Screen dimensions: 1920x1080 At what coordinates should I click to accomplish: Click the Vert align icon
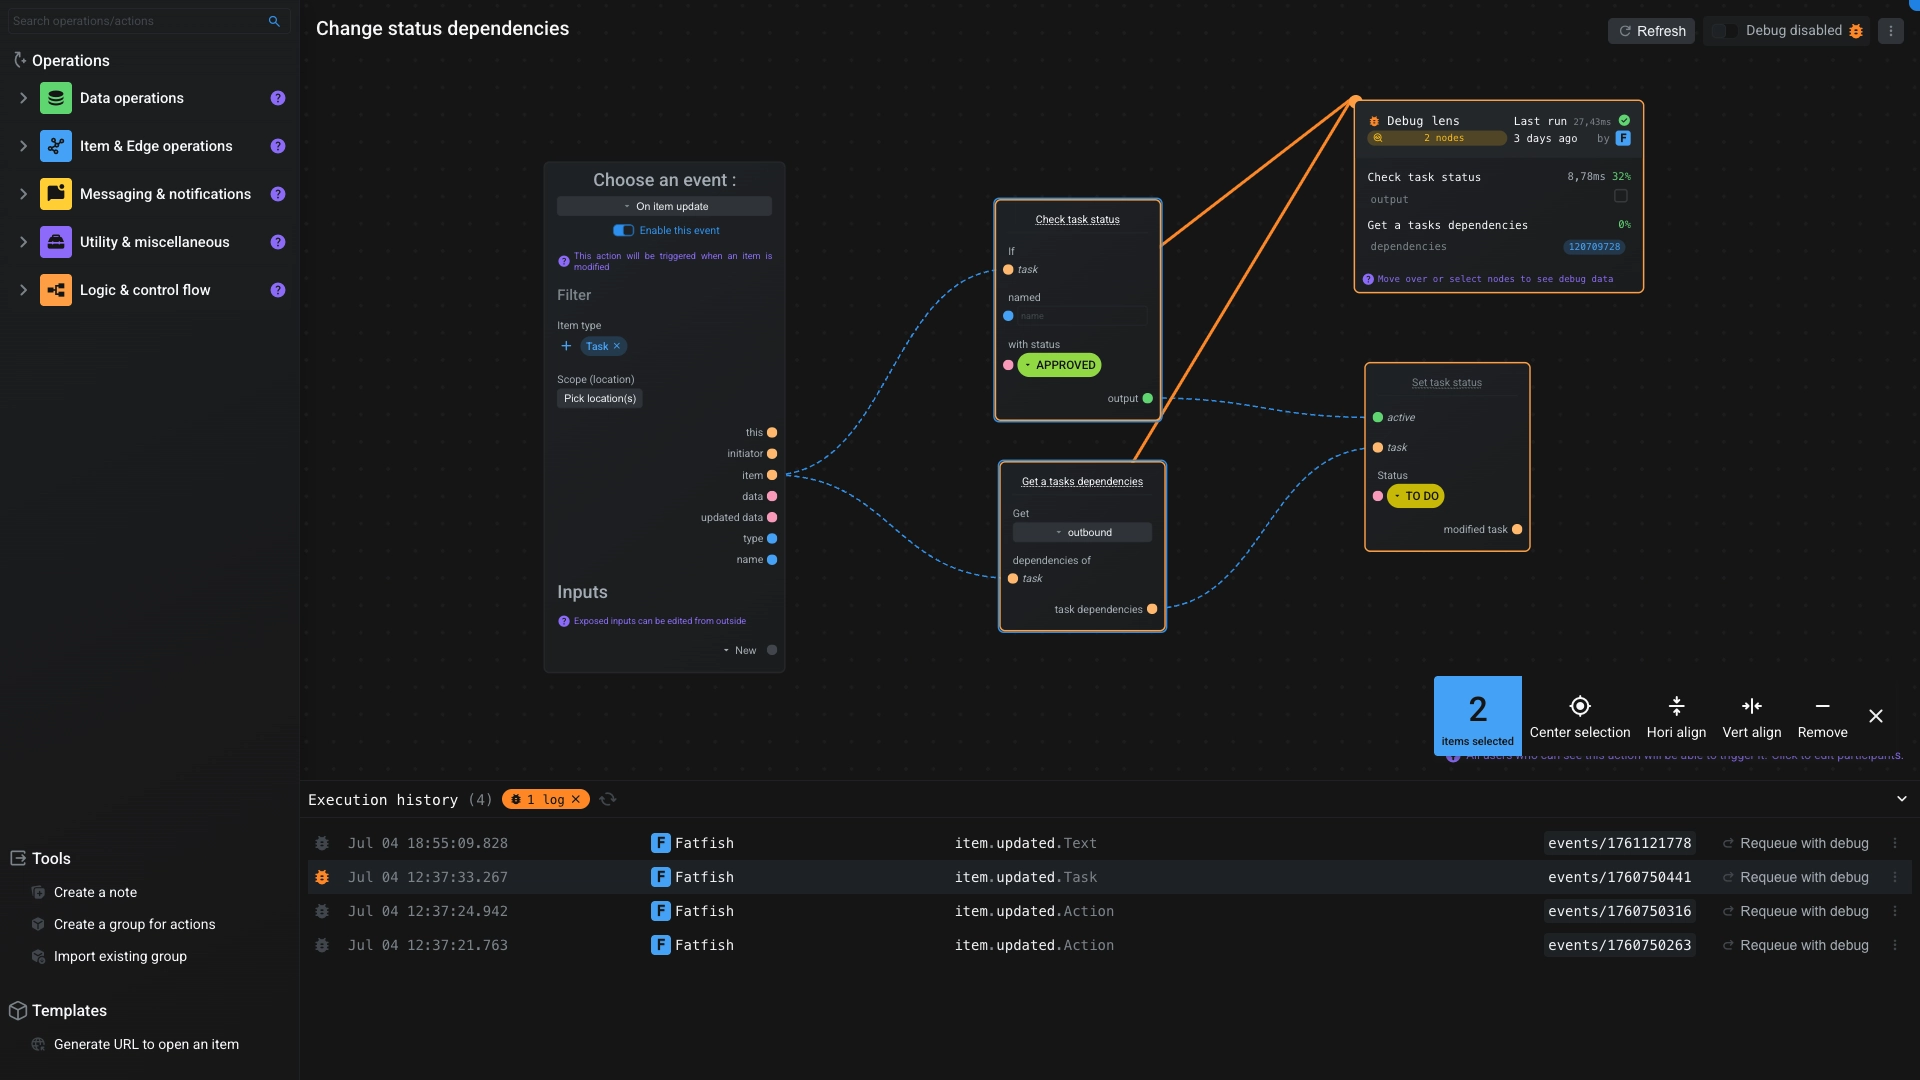pos(1751,706)
